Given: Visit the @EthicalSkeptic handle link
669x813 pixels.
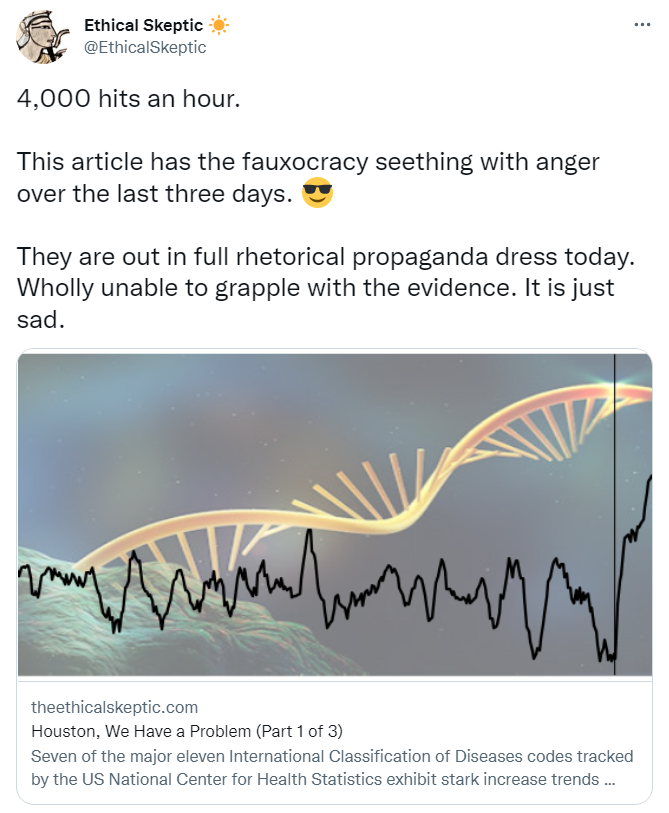Looking at the screenshot, I should point(145,47).
